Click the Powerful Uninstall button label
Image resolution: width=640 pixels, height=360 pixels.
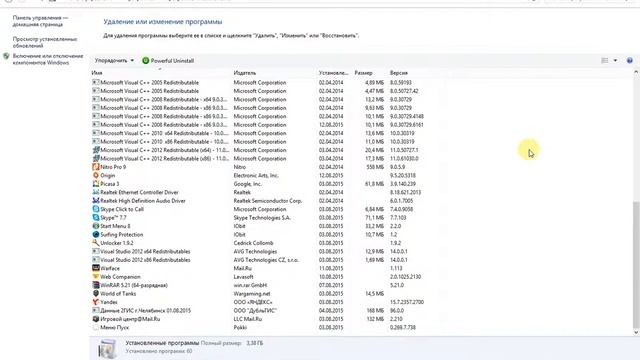172,60
